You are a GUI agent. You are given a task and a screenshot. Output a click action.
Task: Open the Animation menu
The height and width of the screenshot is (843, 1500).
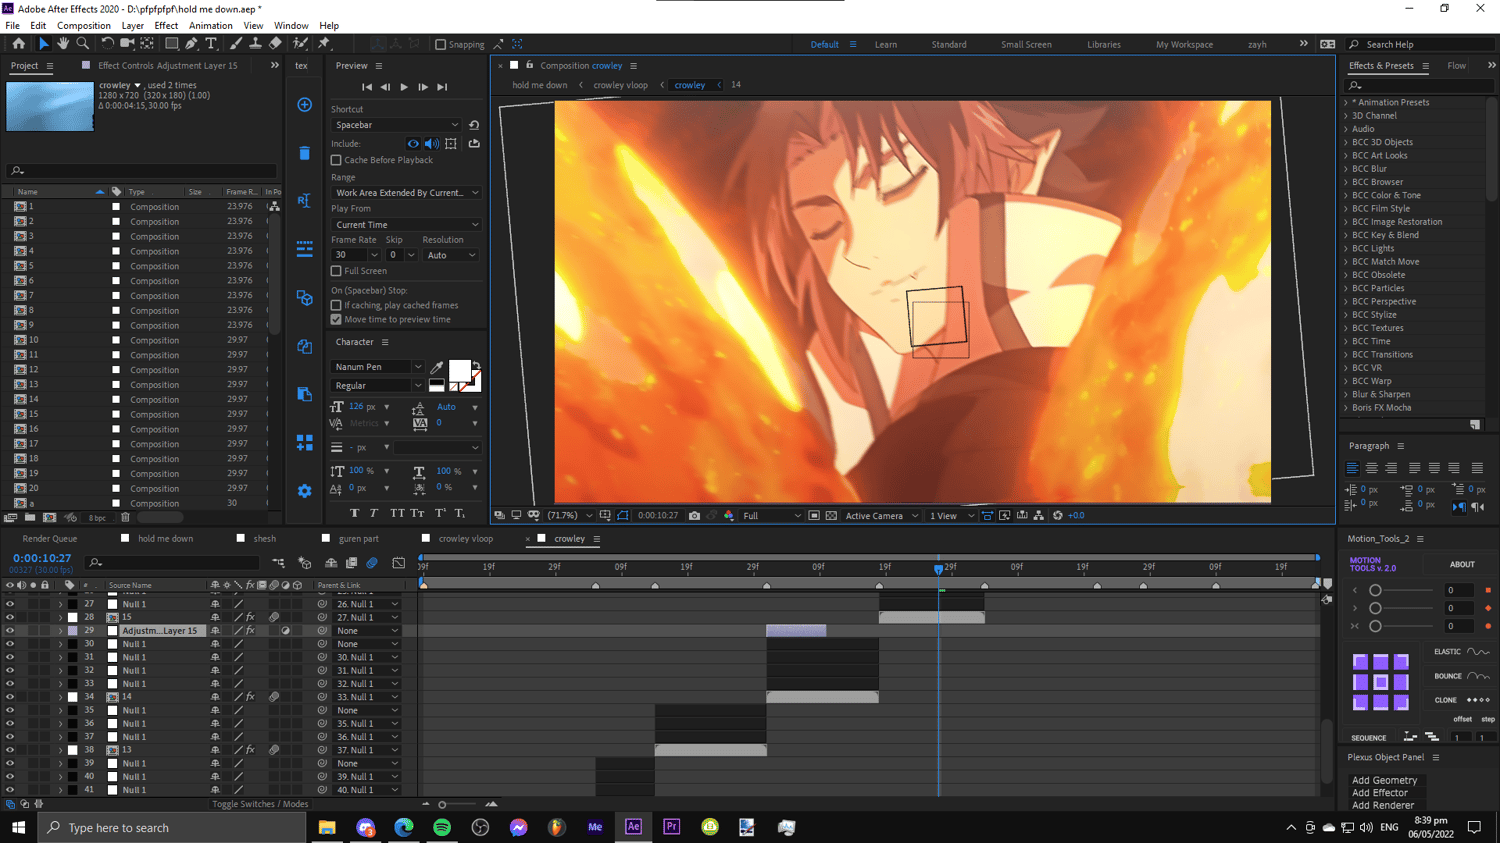(x=210, y=26)
